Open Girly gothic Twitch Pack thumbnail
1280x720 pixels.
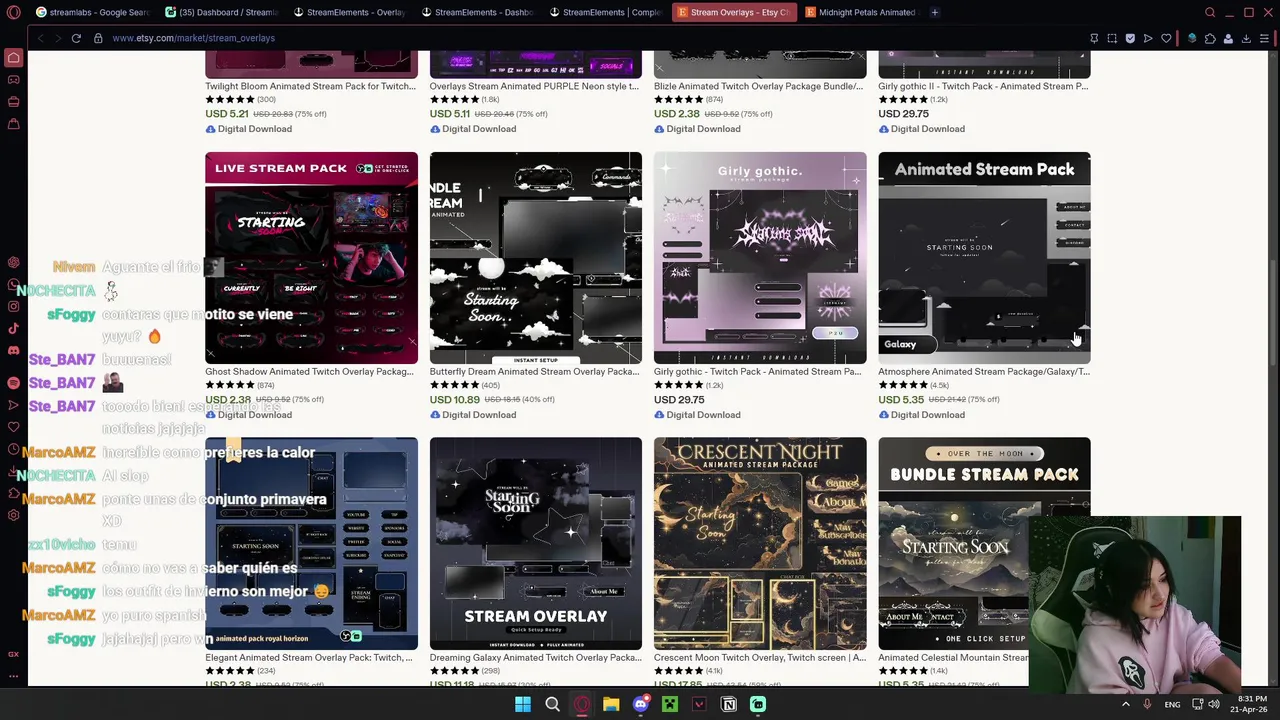click(x=760, y=258)
